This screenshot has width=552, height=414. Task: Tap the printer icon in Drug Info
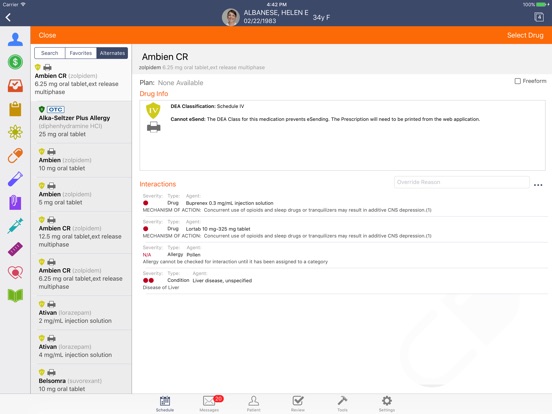click(x=153, y=127)
